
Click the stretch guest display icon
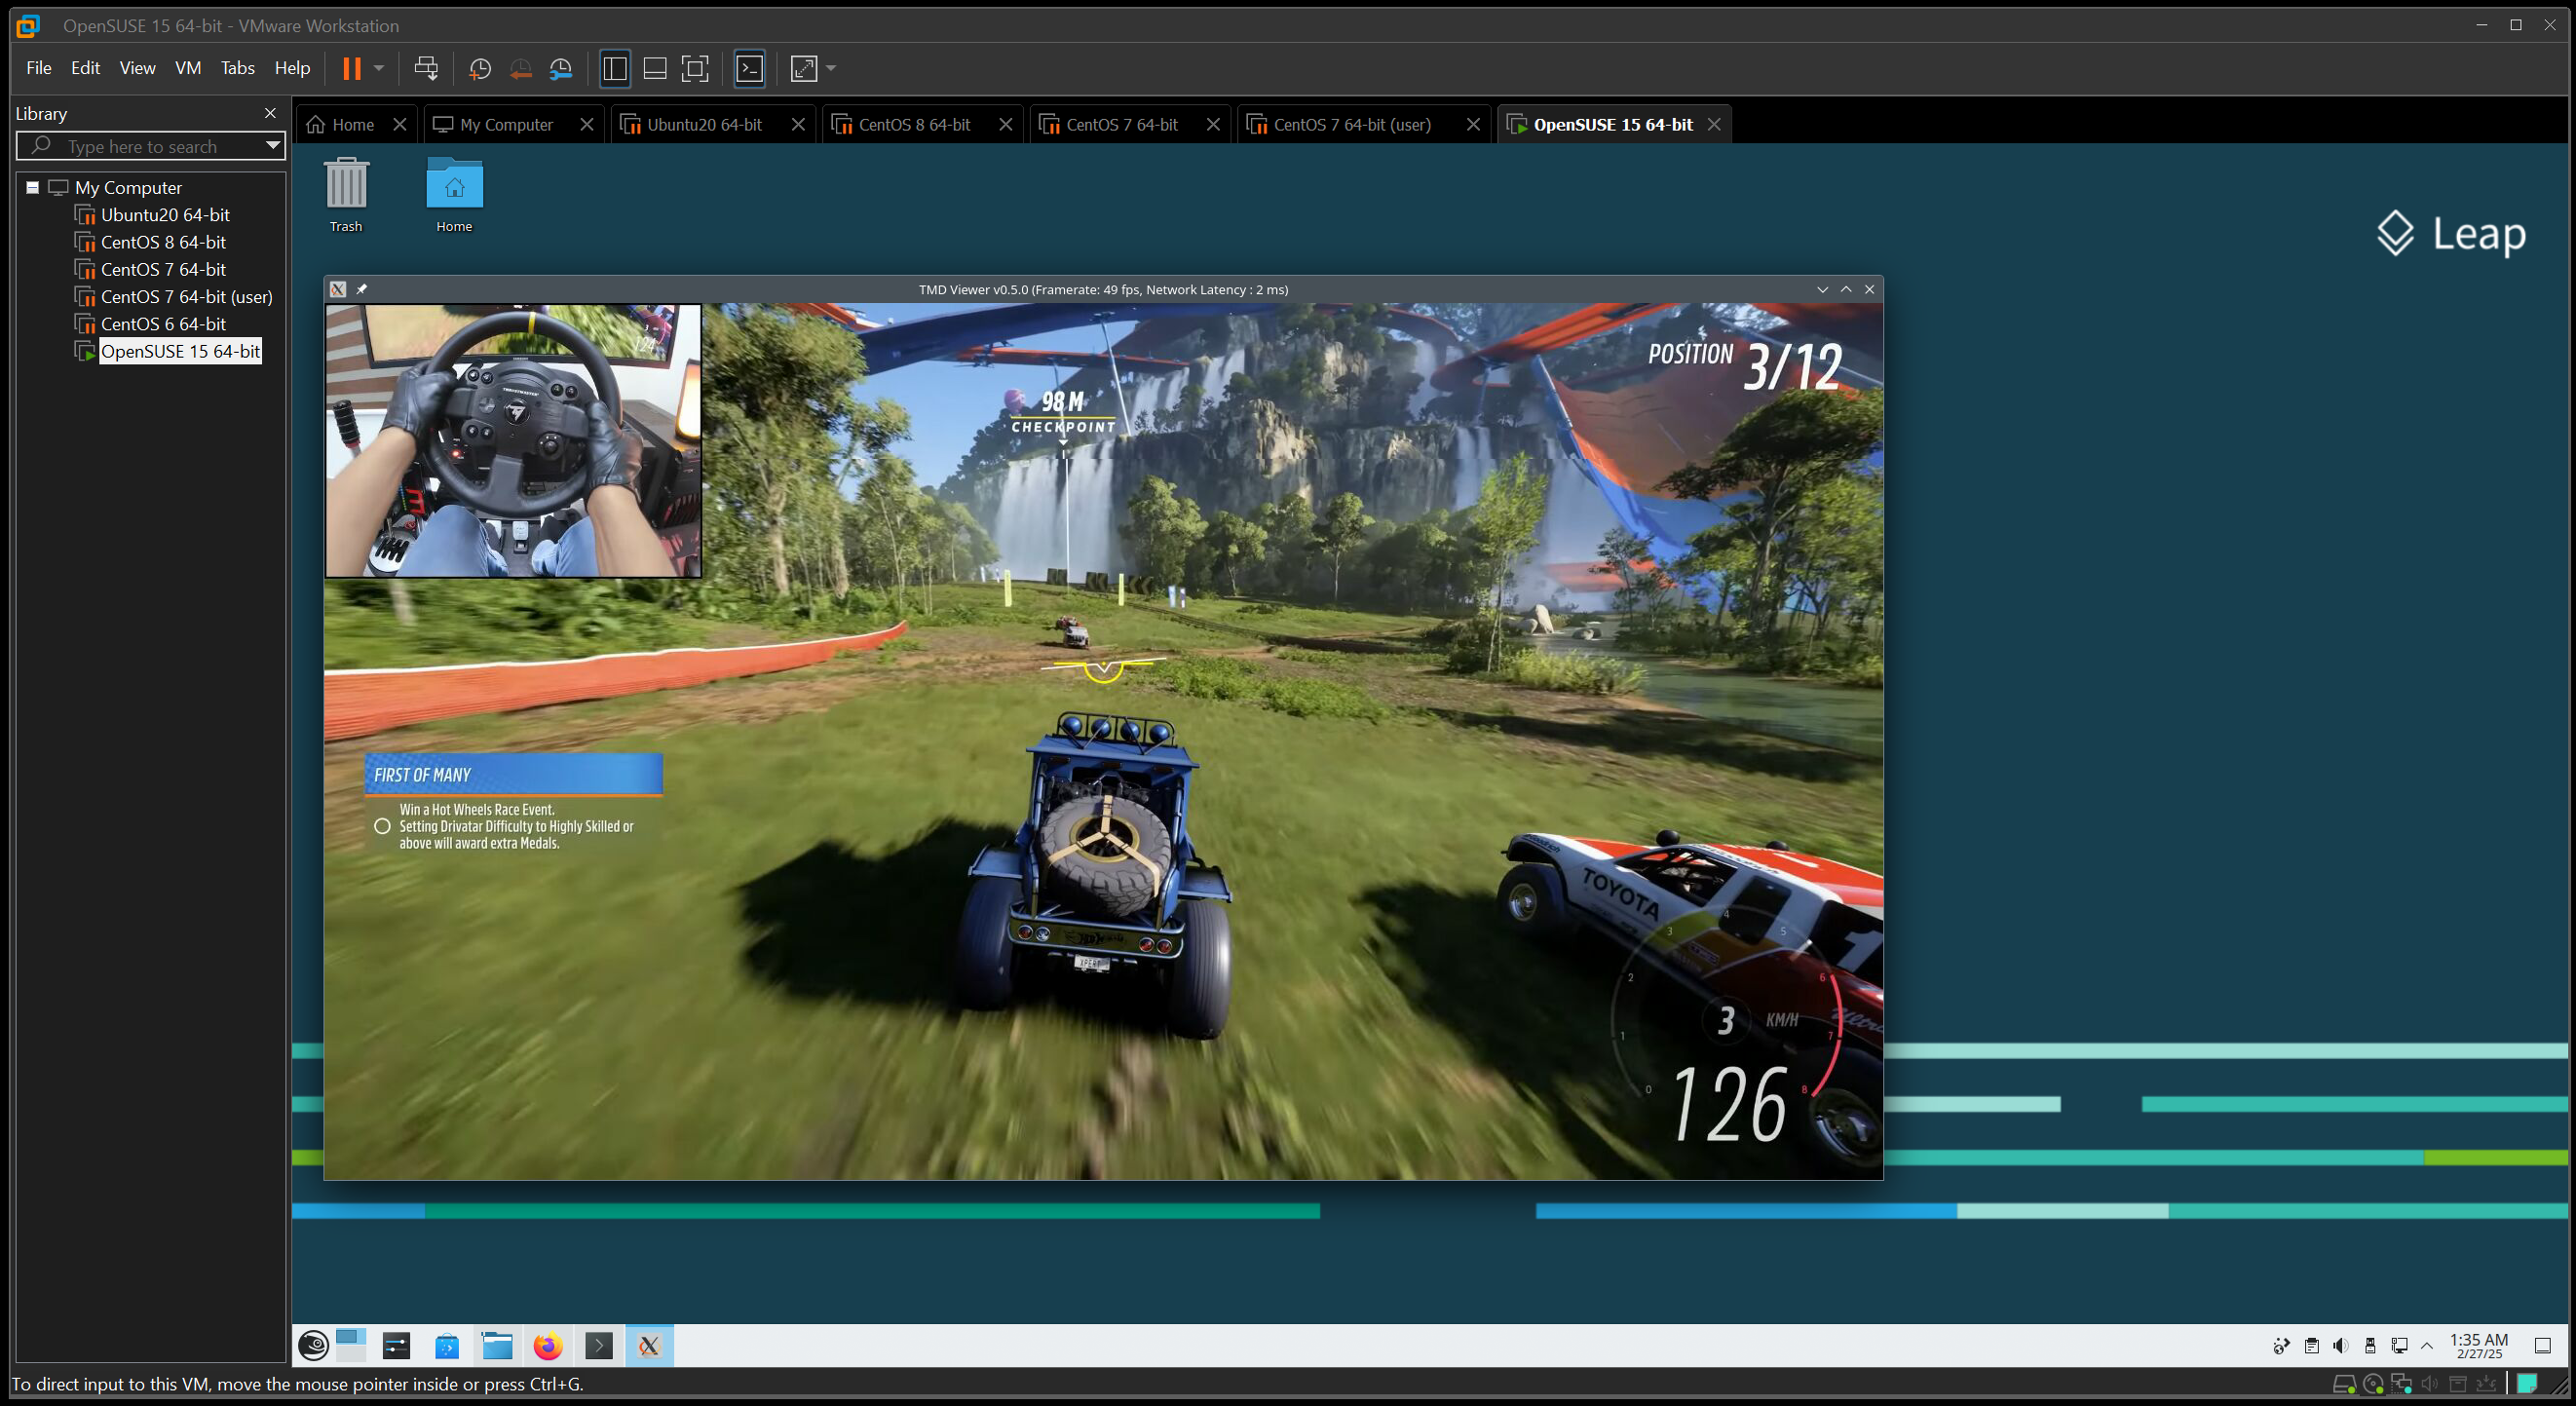click(804, 68)
